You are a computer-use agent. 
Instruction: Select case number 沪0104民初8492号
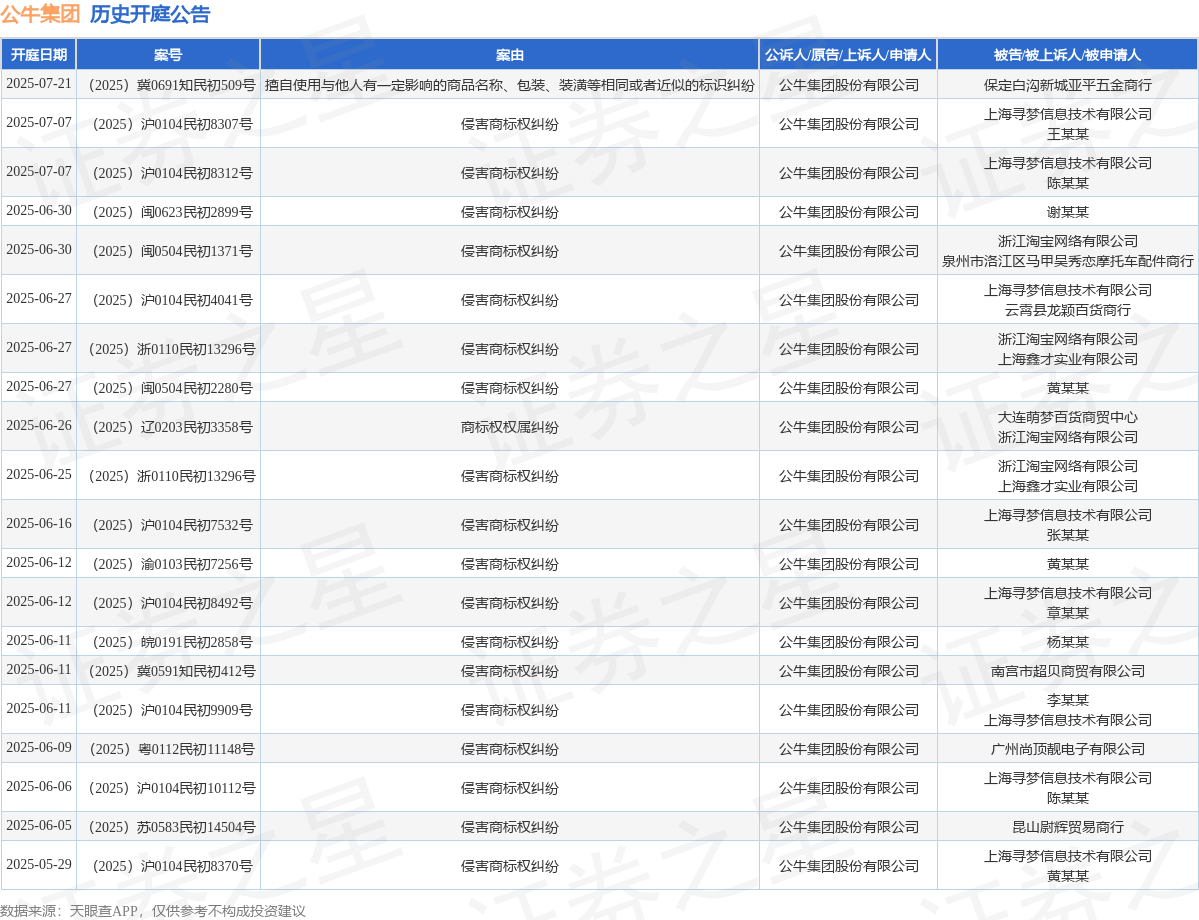[x=168, y=603]
